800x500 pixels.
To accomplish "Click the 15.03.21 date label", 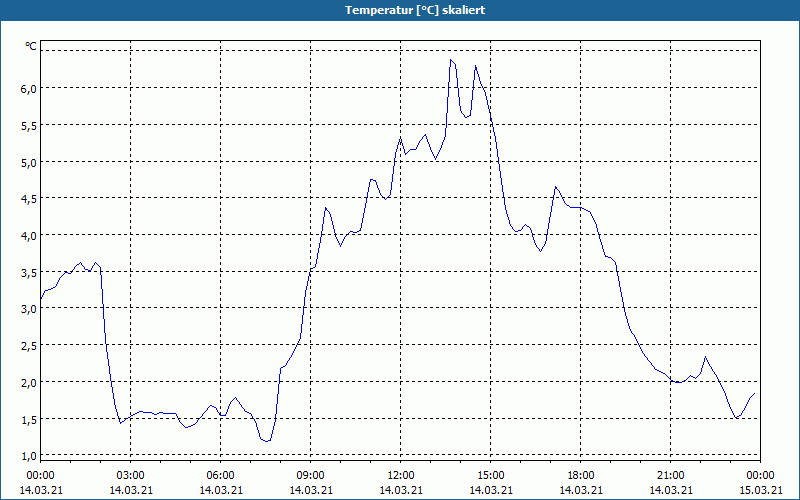I will pos(760,490).
